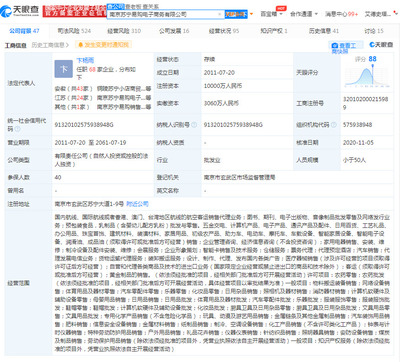Switch to the 经营状况 95 tab
Screen dimensions: 400x362
click(224, 31)
